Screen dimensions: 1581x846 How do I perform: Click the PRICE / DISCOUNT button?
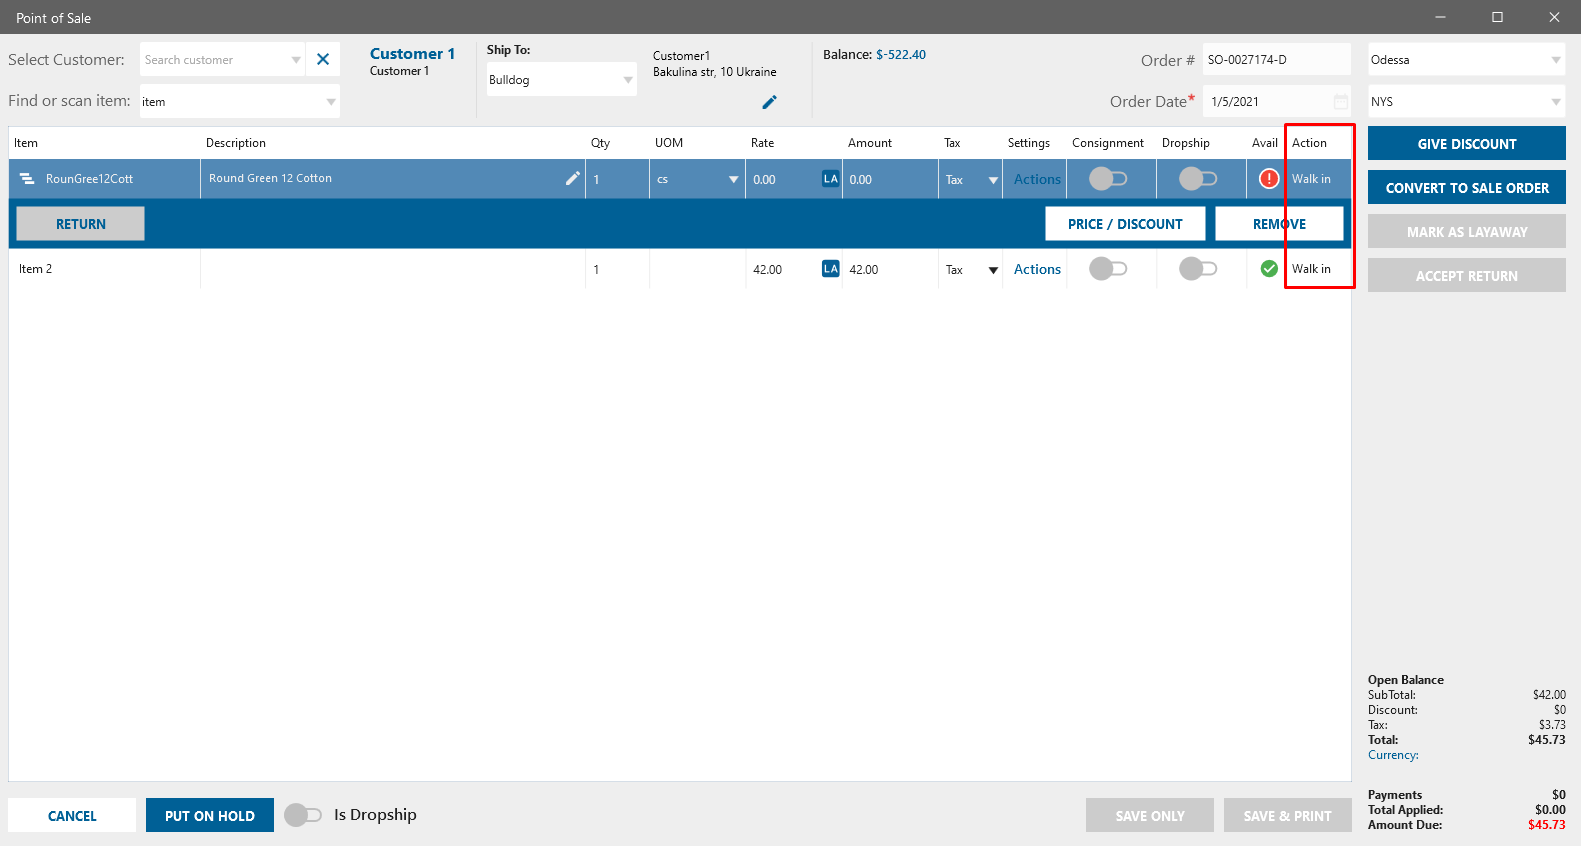click(1125, 224)
